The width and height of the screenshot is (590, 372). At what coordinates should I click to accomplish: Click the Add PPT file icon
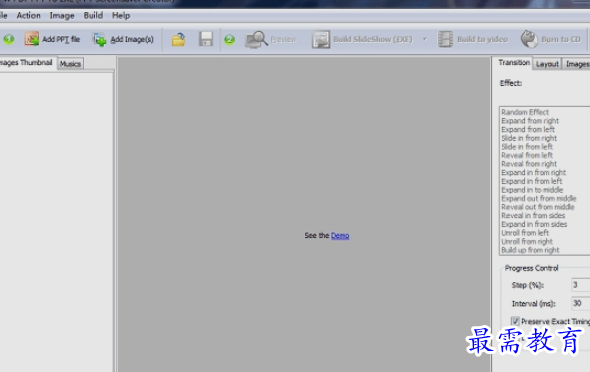click(32, 39)
